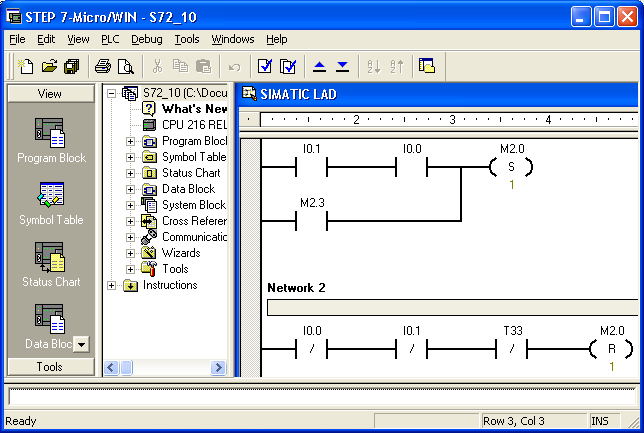
Task: Click the Download down-arrow icon
Action: click(x=342, y=66)
